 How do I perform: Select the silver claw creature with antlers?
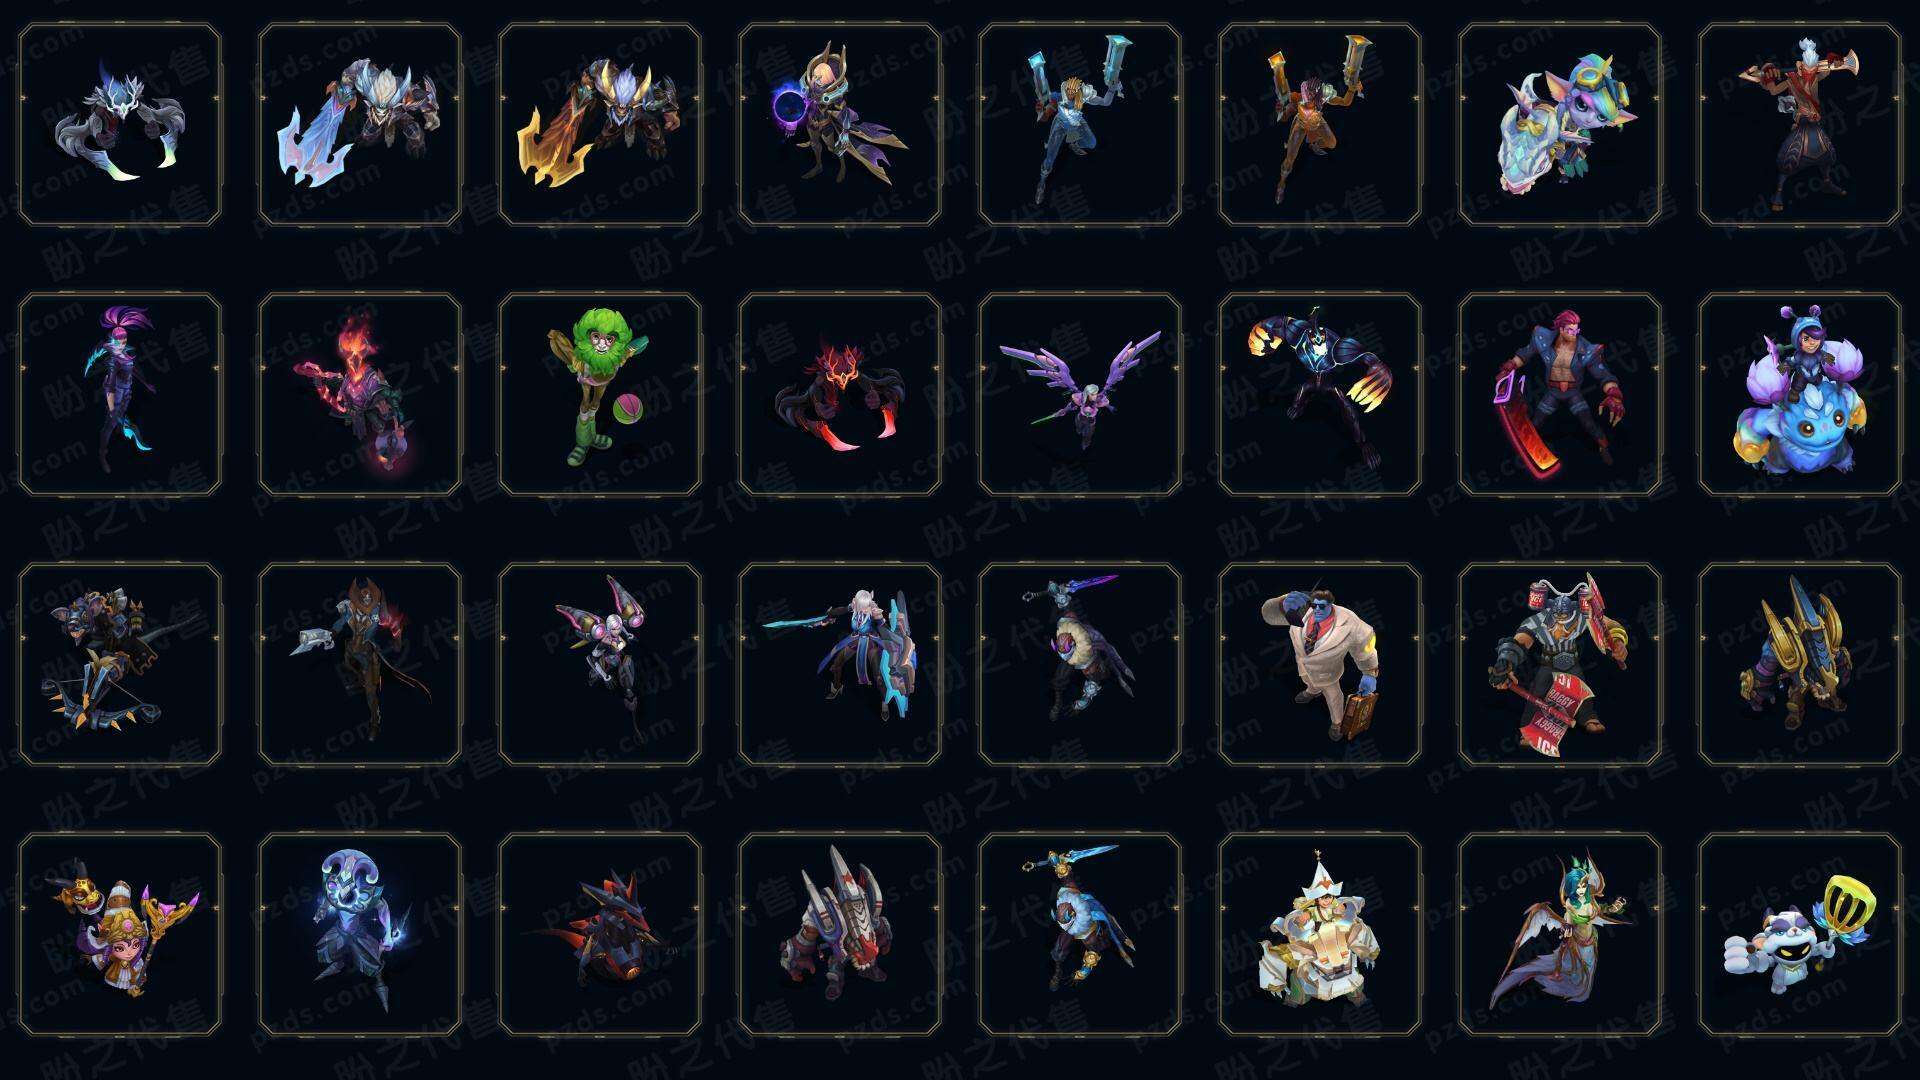point(120,124)
